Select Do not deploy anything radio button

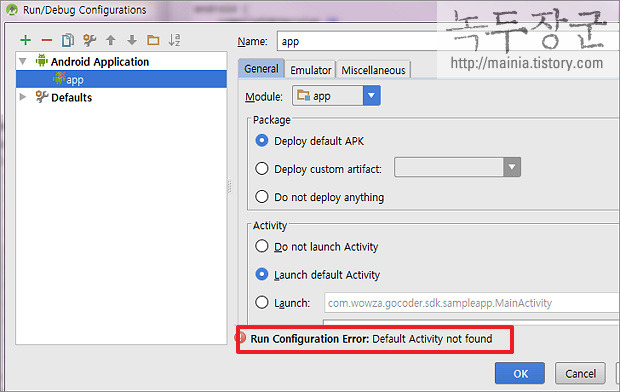[x=262, y=197]
